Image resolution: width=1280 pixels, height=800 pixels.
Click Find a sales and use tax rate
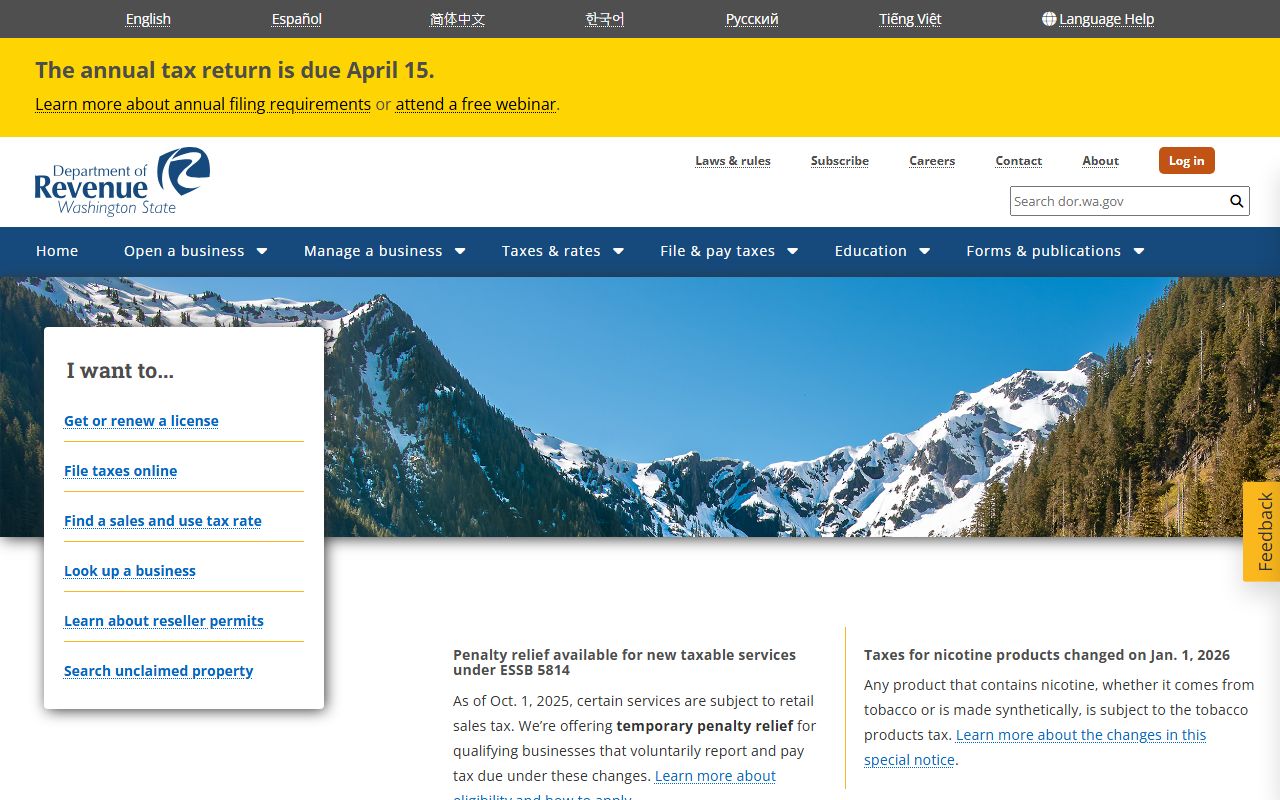[163, 521]
